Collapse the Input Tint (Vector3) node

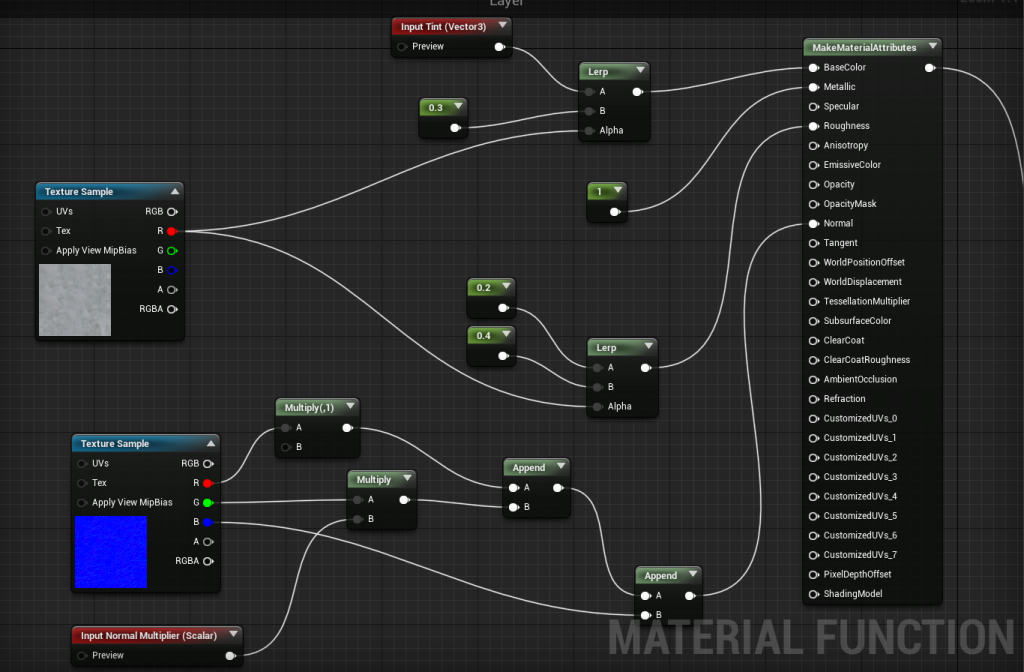coord(502,25)
